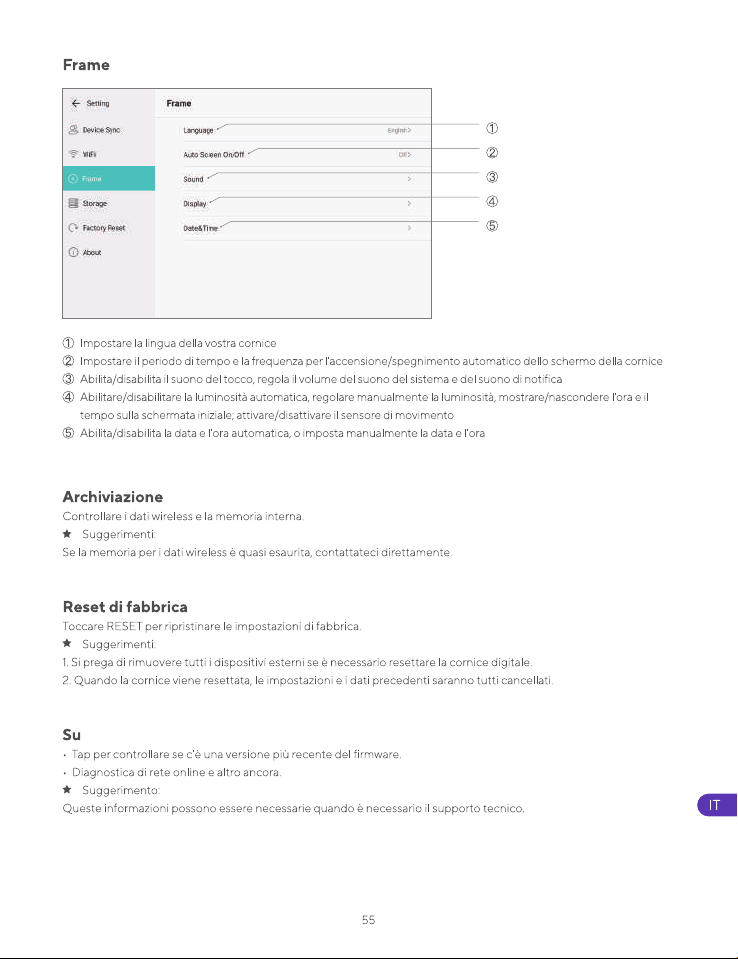Toggle Auto Screen On/Off value
The width and height of the screenshot is (738, 959).
[x=405, y=155]
